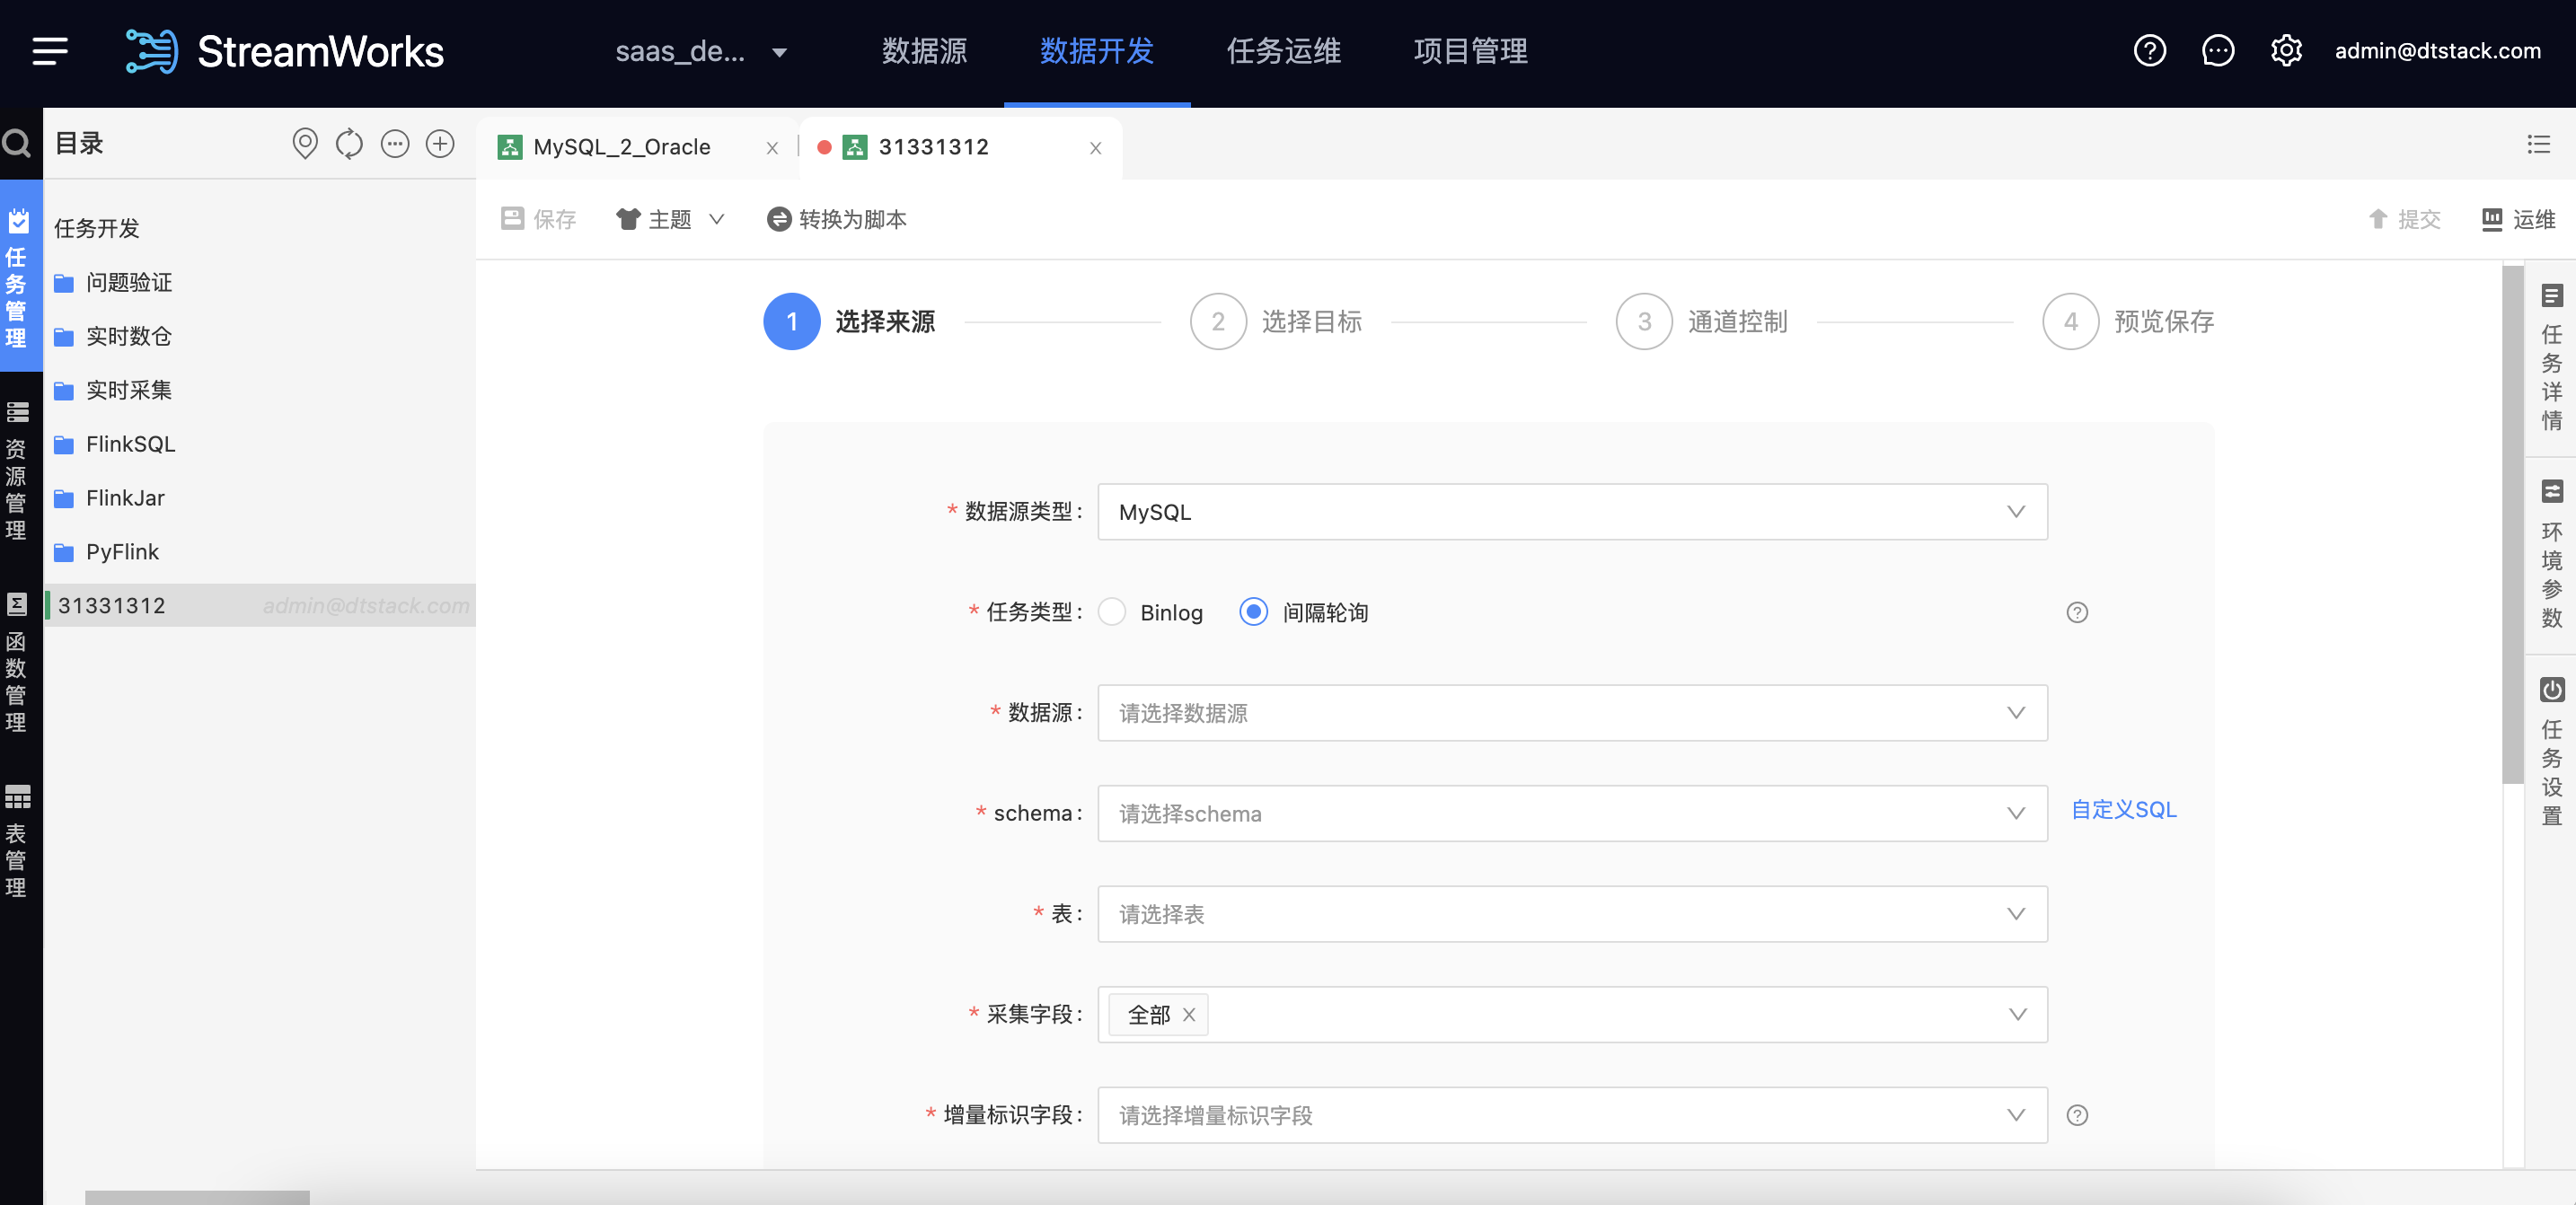Screen dimensions: 2576x1205
Task: Click help icon beside 增量标识字段
Action: tap(2077, 1115)
